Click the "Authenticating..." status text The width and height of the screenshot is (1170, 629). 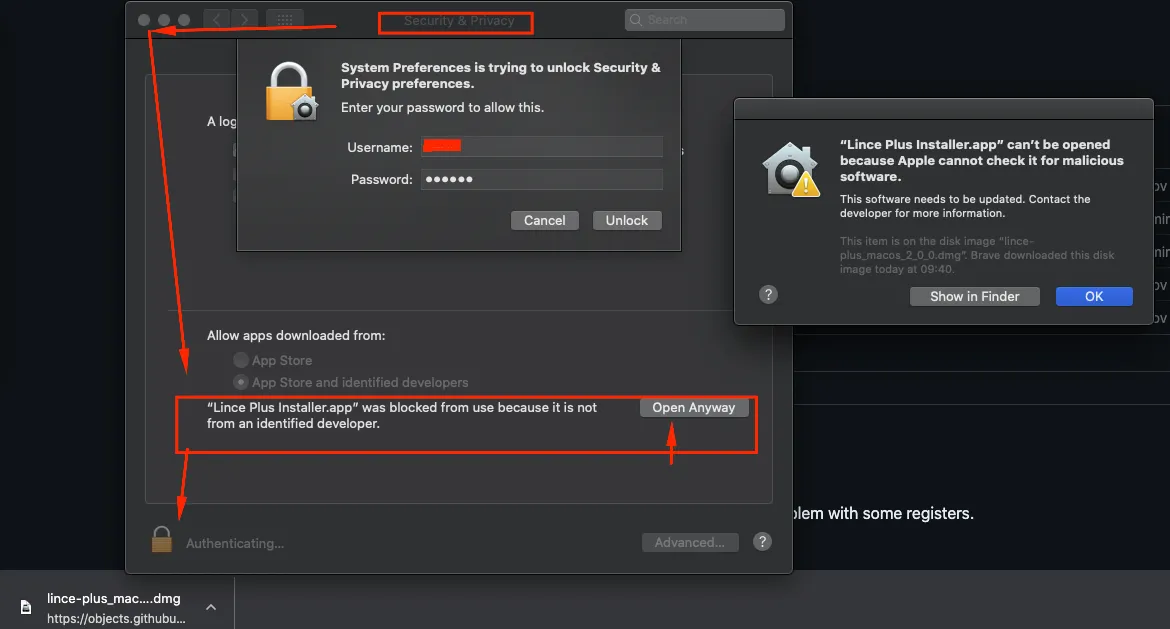coord(235,543)
